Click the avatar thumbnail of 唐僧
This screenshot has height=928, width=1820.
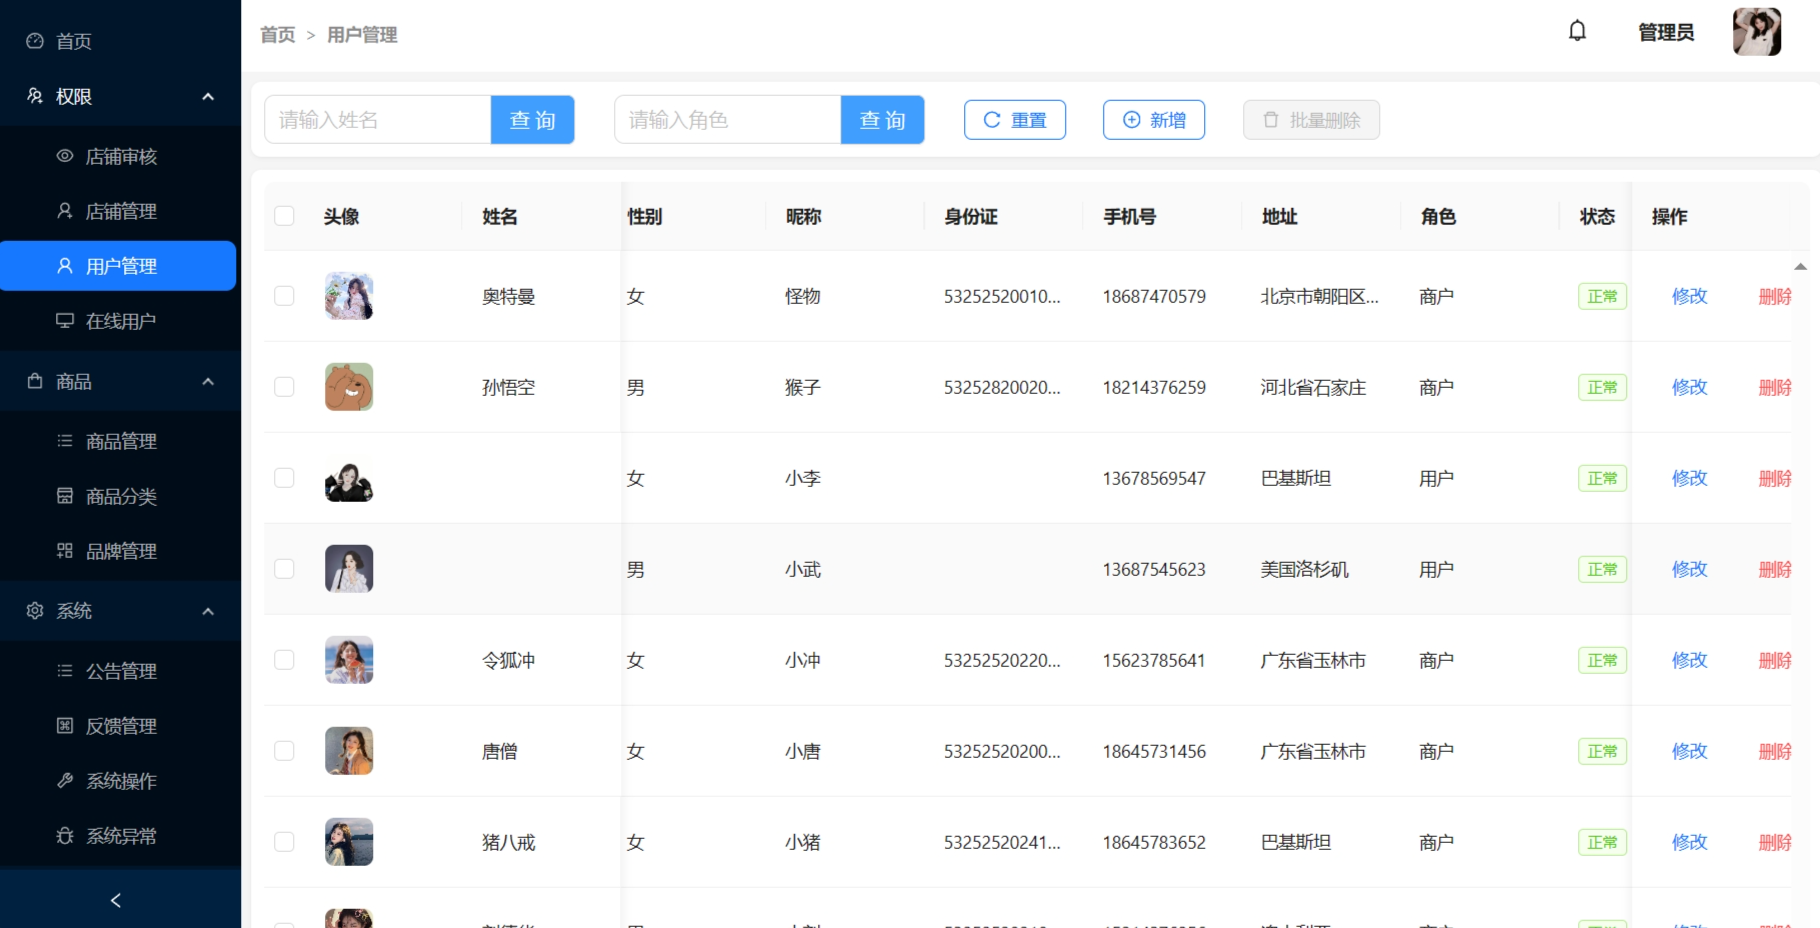tap(349, 751)
